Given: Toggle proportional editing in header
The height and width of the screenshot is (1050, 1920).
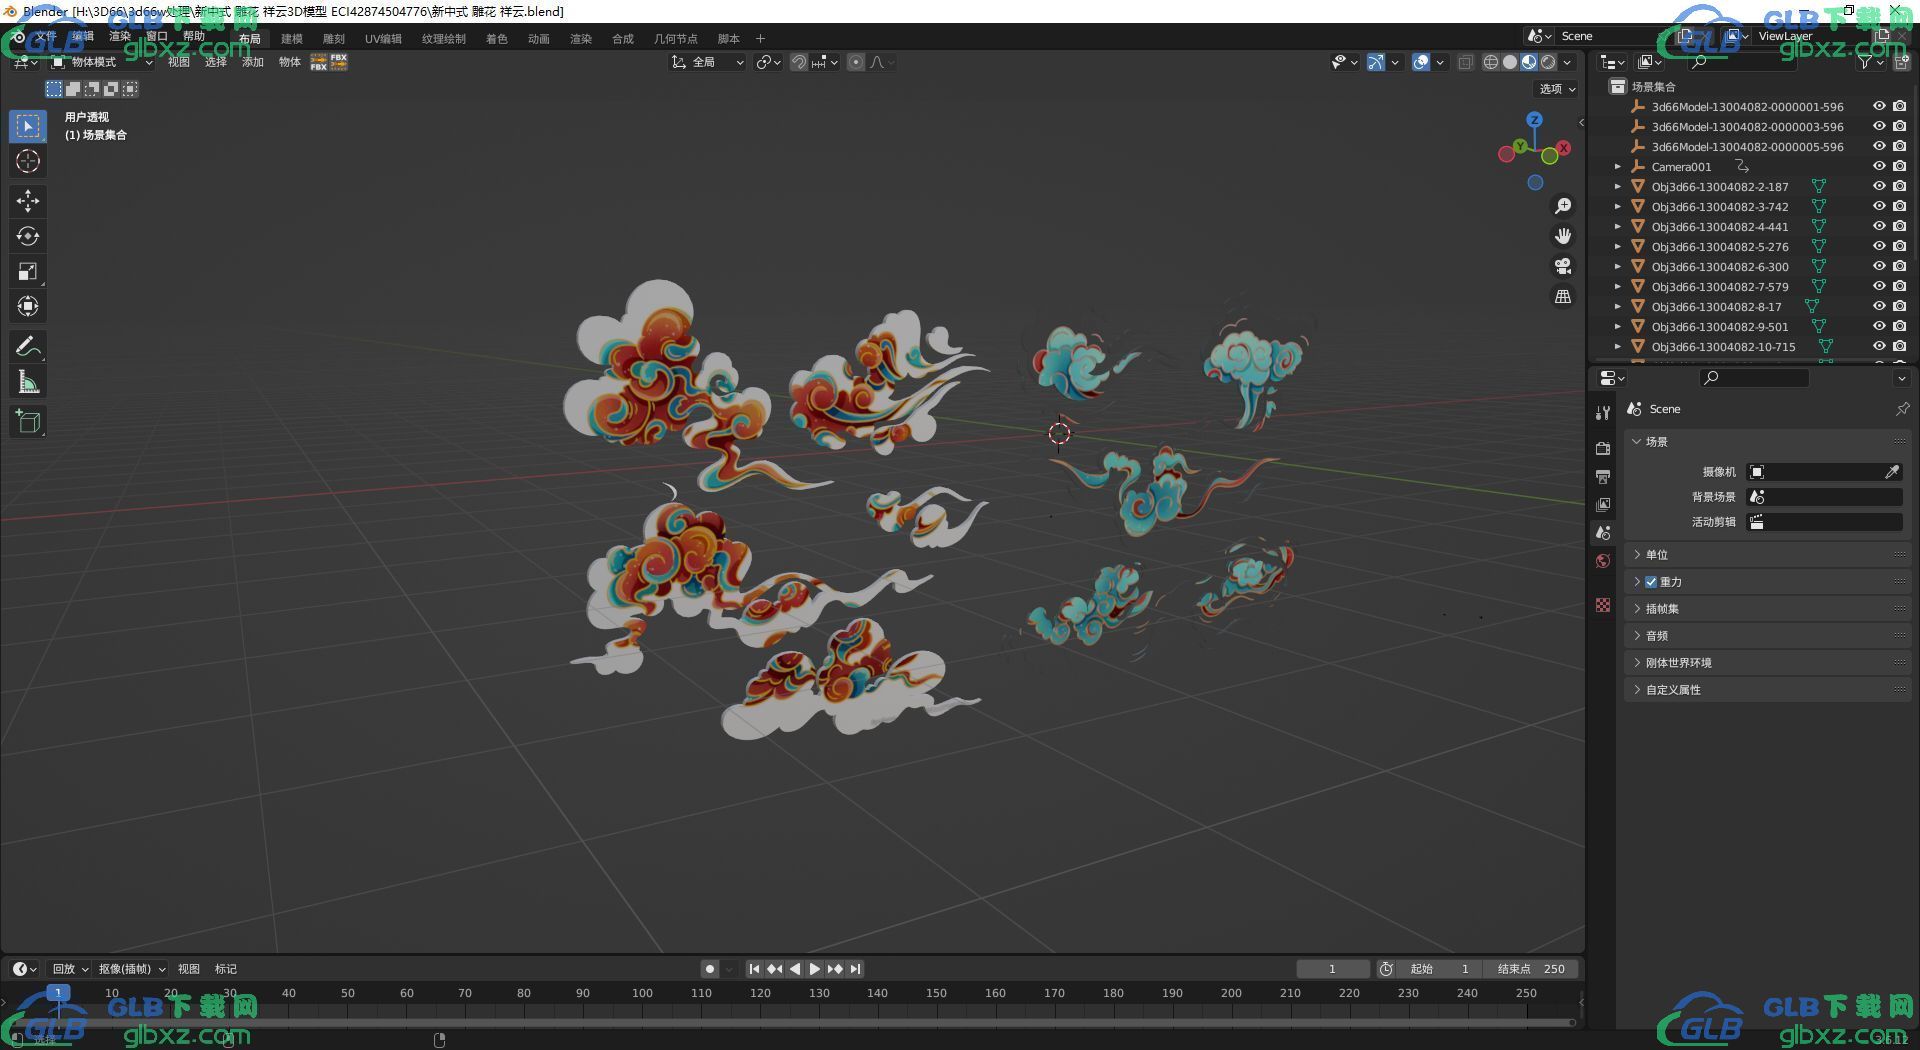Looking at the screenshot, I should (856, 62).
